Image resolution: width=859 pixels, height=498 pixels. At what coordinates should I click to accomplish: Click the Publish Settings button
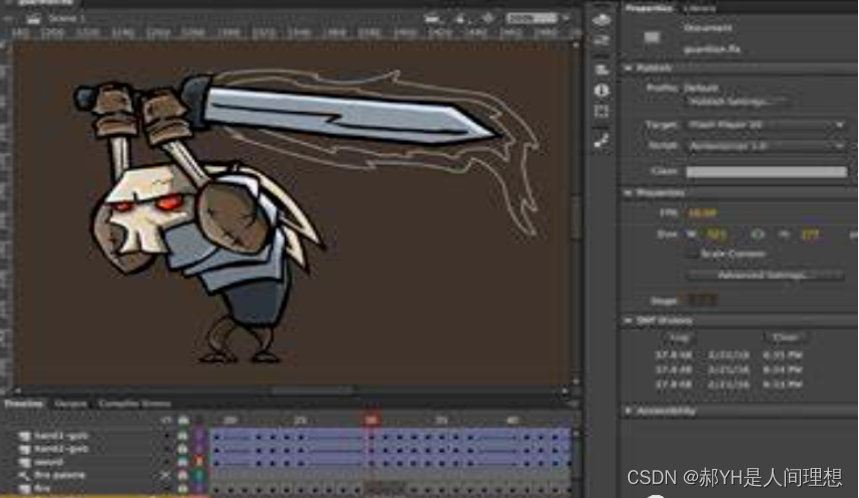click(x=737, y=102)
